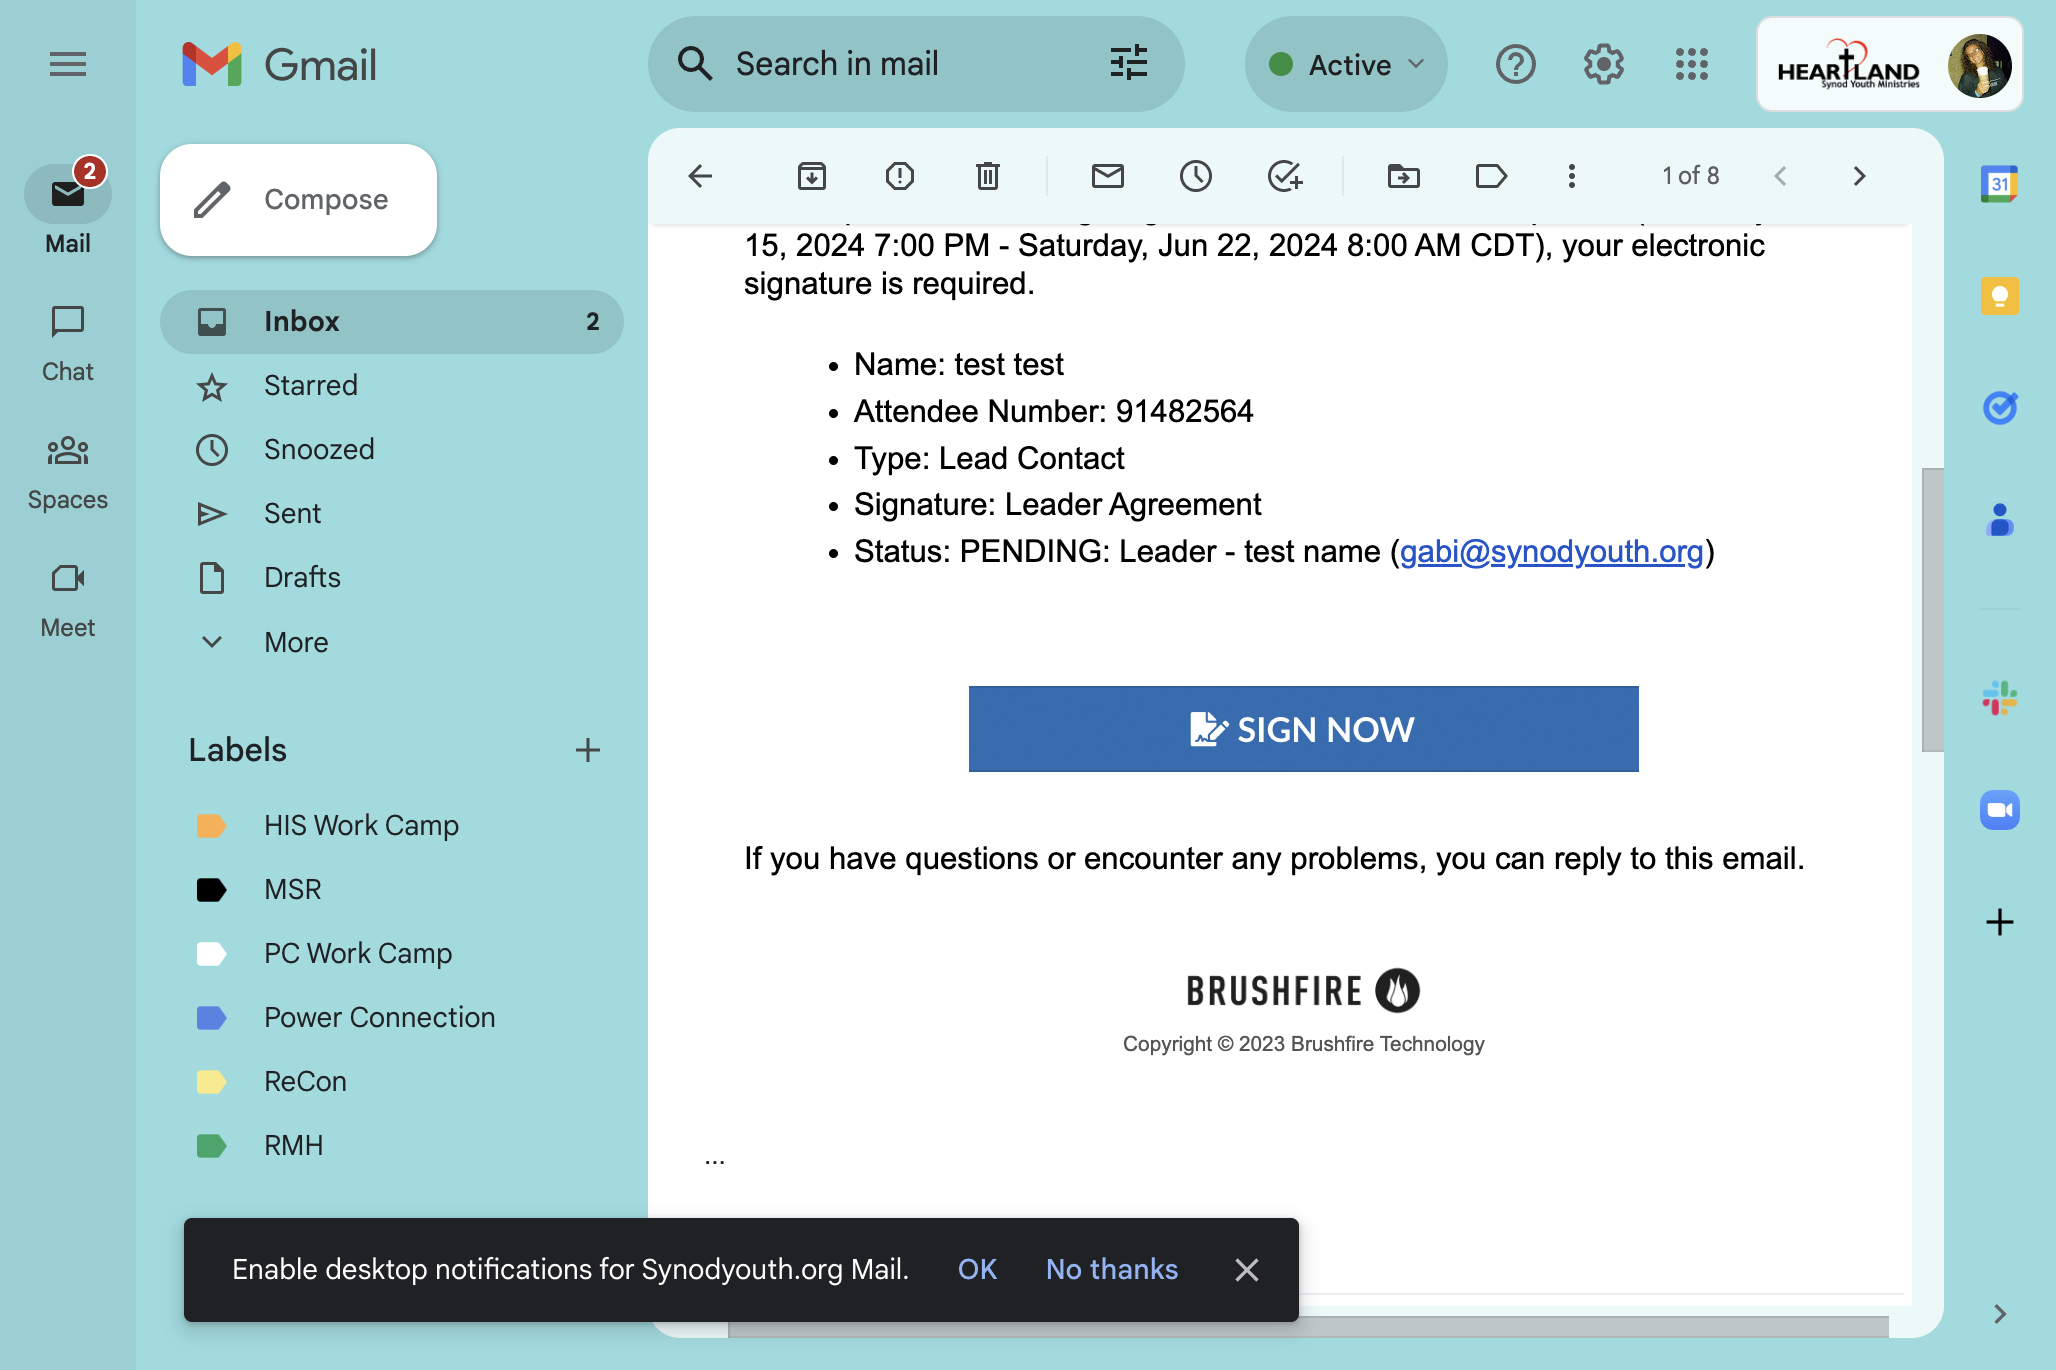The image size is (2056, 1370).
Task: Open the three-dot More options menu
Action: click(x=1572, y=176)
